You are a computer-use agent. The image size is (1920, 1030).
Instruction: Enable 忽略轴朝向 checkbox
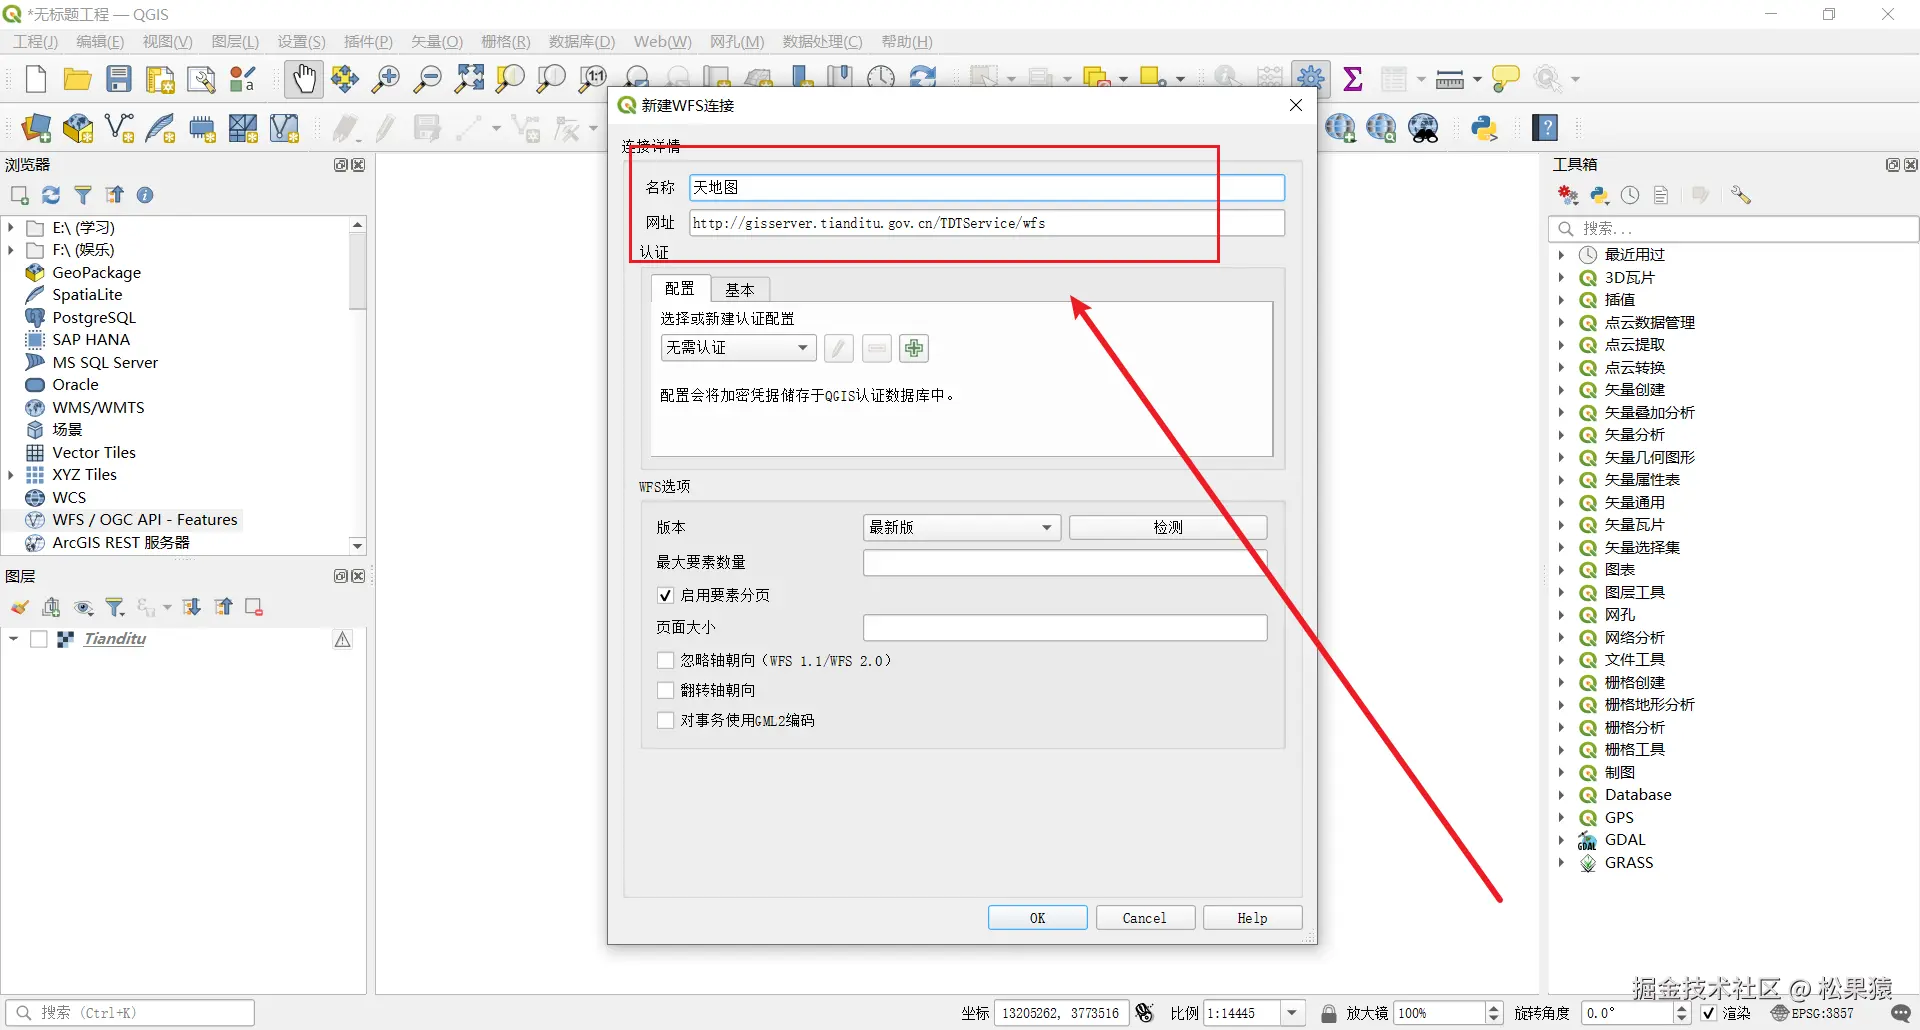pos(665,660)
